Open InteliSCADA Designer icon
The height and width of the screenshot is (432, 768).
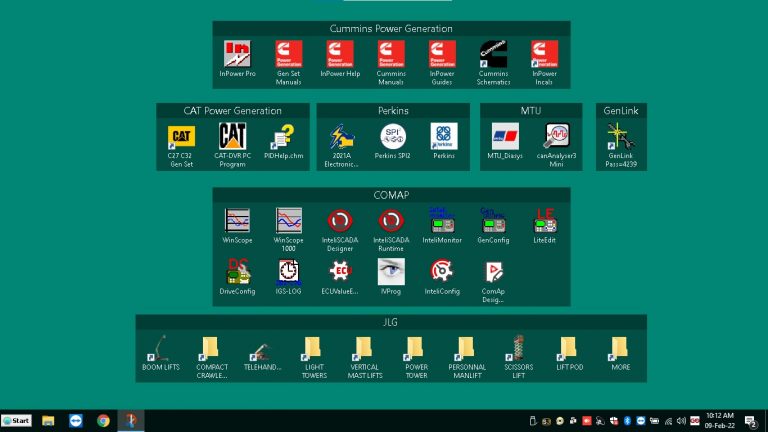tap(341, 220)
